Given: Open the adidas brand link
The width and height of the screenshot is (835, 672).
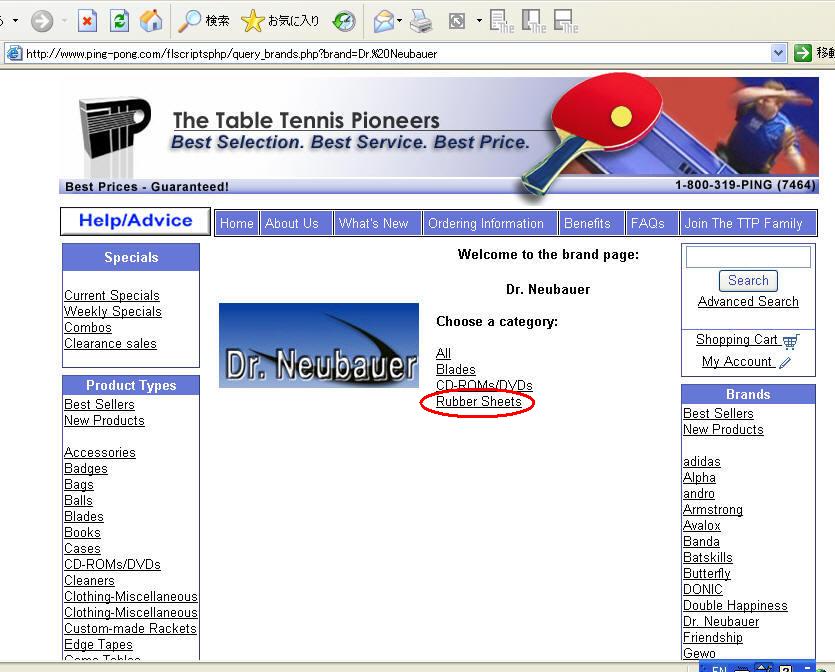Looking at the screenshot, I should [702, 462].
